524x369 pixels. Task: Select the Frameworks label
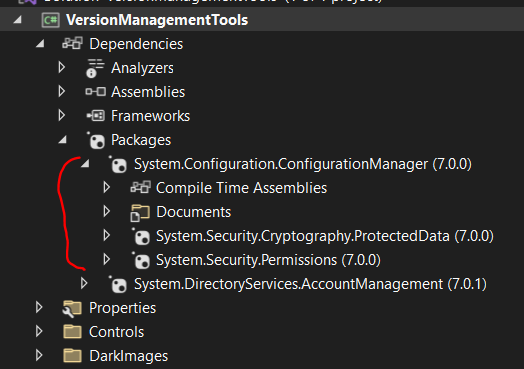point(150,116)
